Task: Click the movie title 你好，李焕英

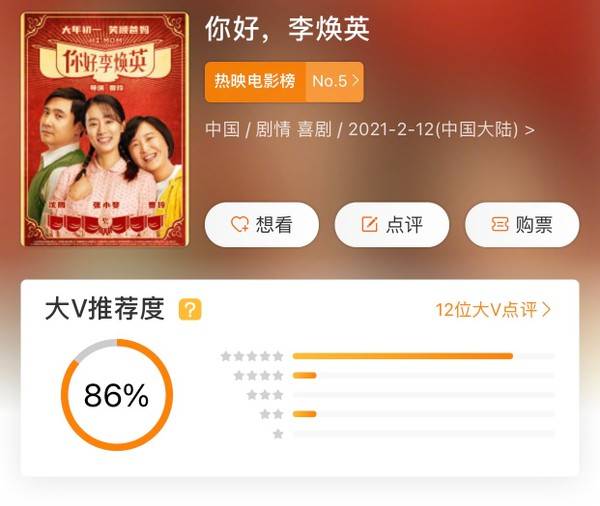Action: (287, 29)
